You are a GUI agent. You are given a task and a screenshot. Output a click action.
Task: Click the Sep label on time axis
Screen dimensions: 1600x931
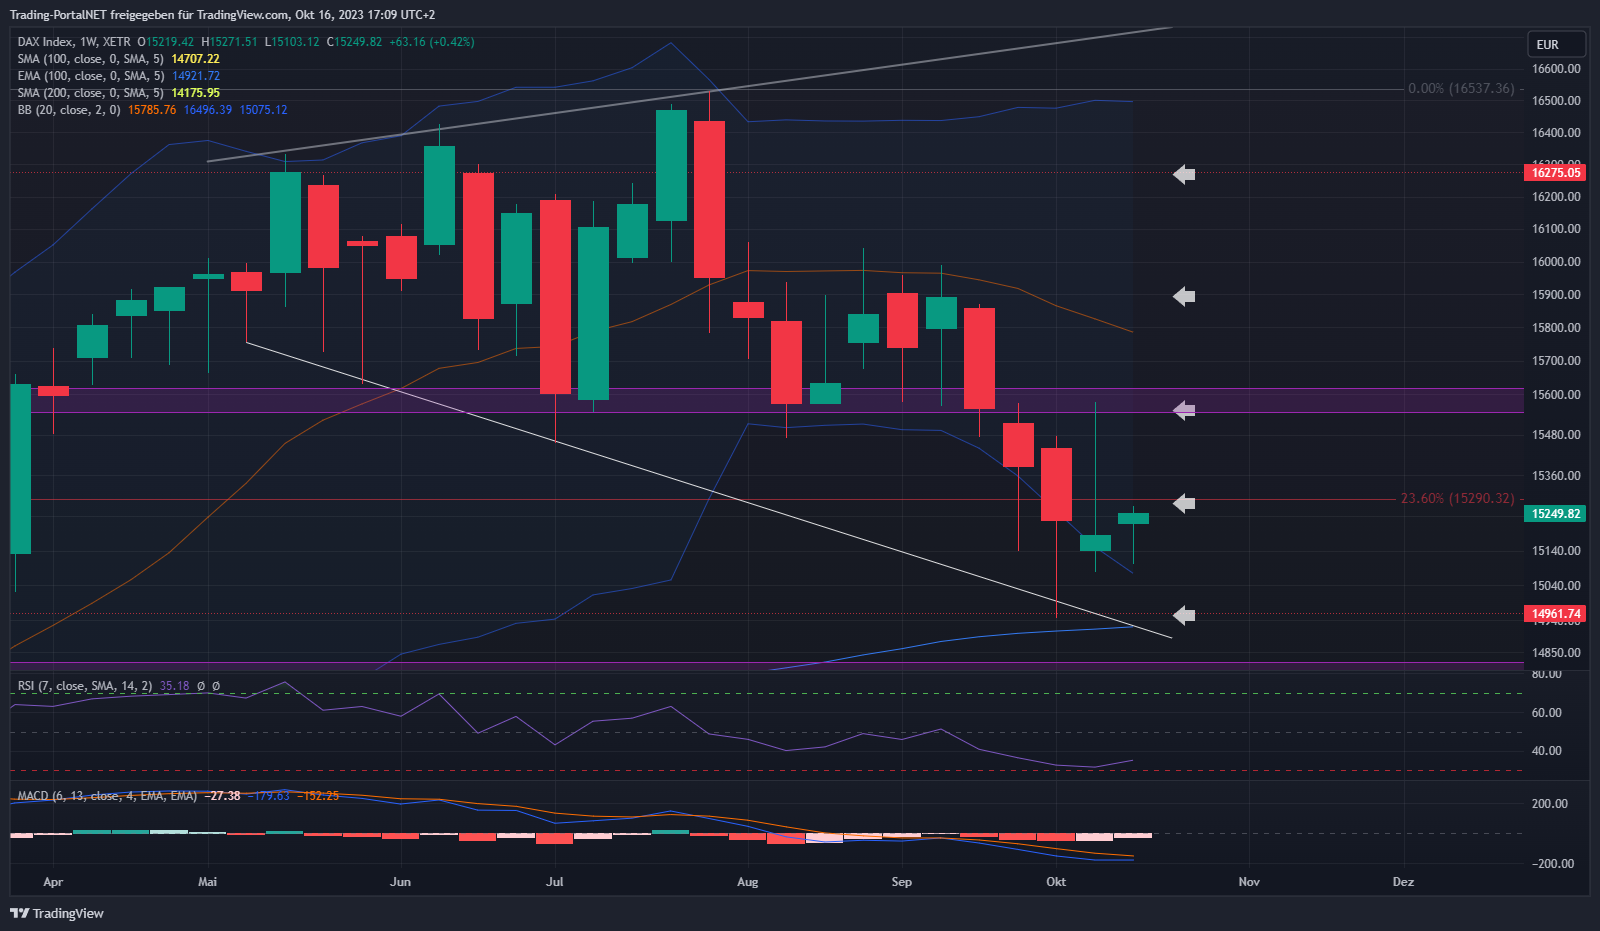click(x=902, y=882)
